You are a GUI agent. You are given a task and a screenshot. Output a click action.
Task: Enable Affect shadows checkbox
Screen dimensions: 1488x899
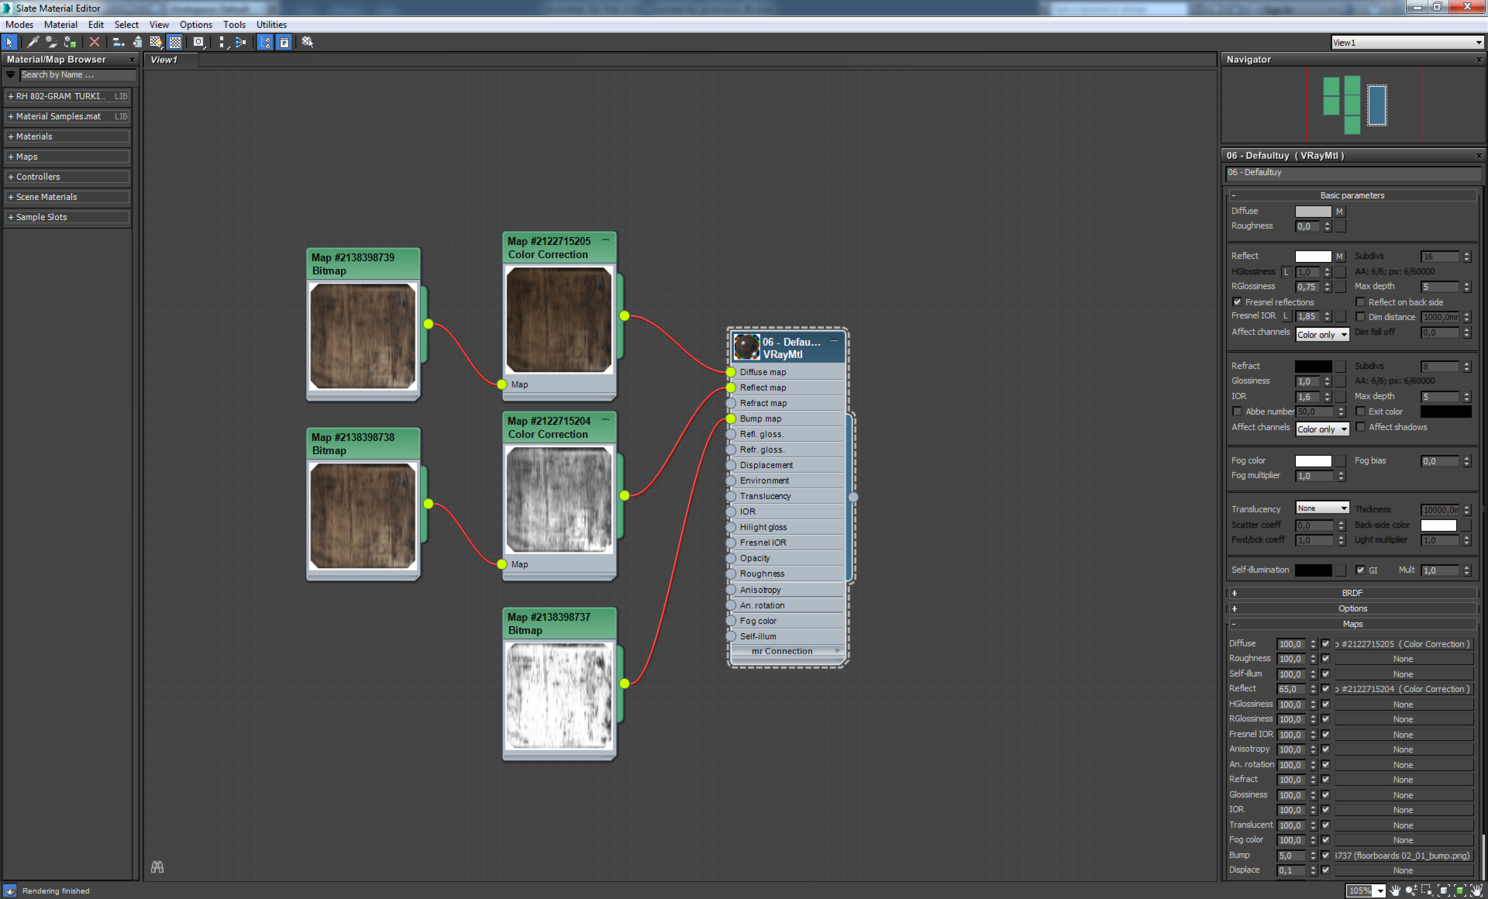[1360, 428]
